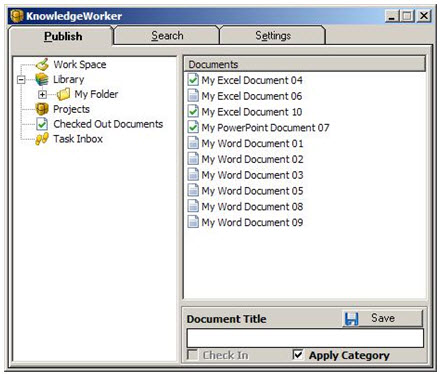Select text "My Excel Document 10"

(x=252, y=112)
